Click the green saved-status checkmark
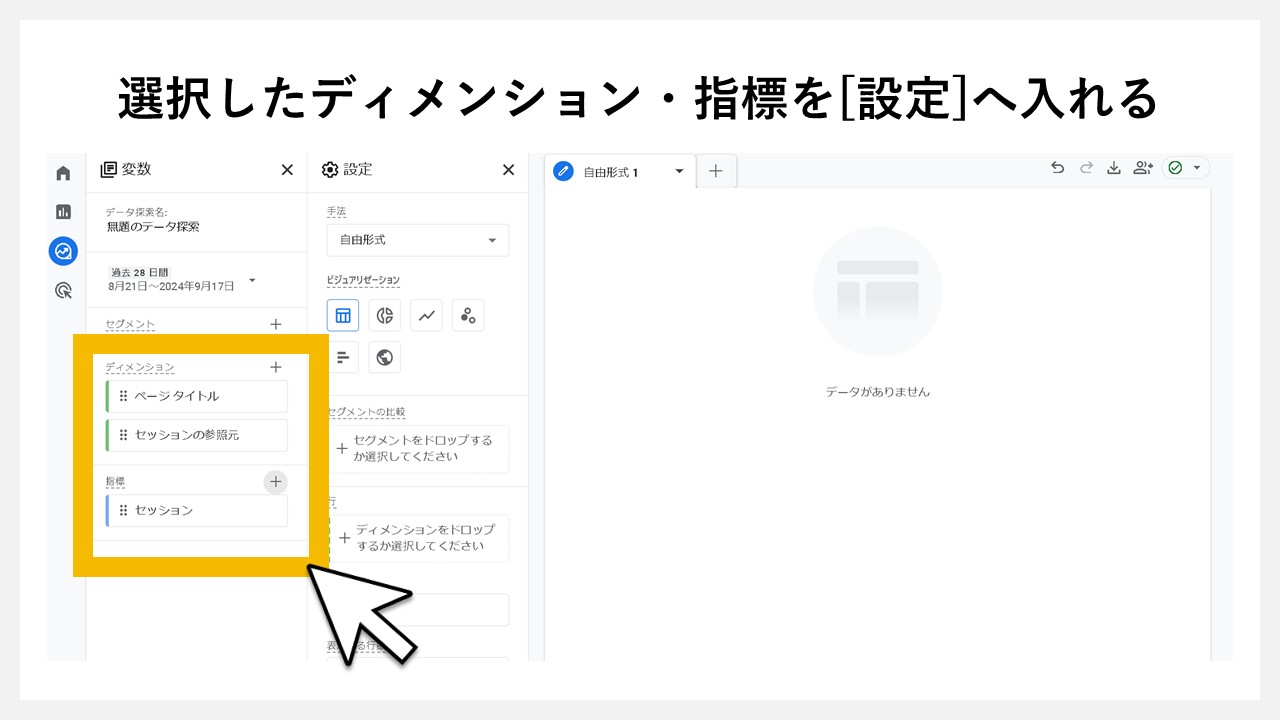This screenshot has height=720, width=1280. 1177,169
